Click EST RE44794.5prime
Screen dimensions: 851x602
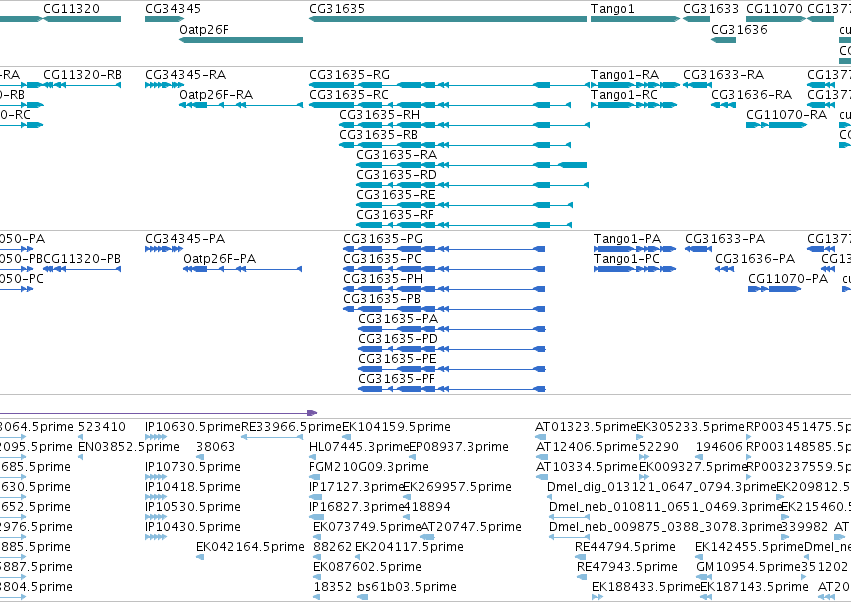[x=579, y=557]
